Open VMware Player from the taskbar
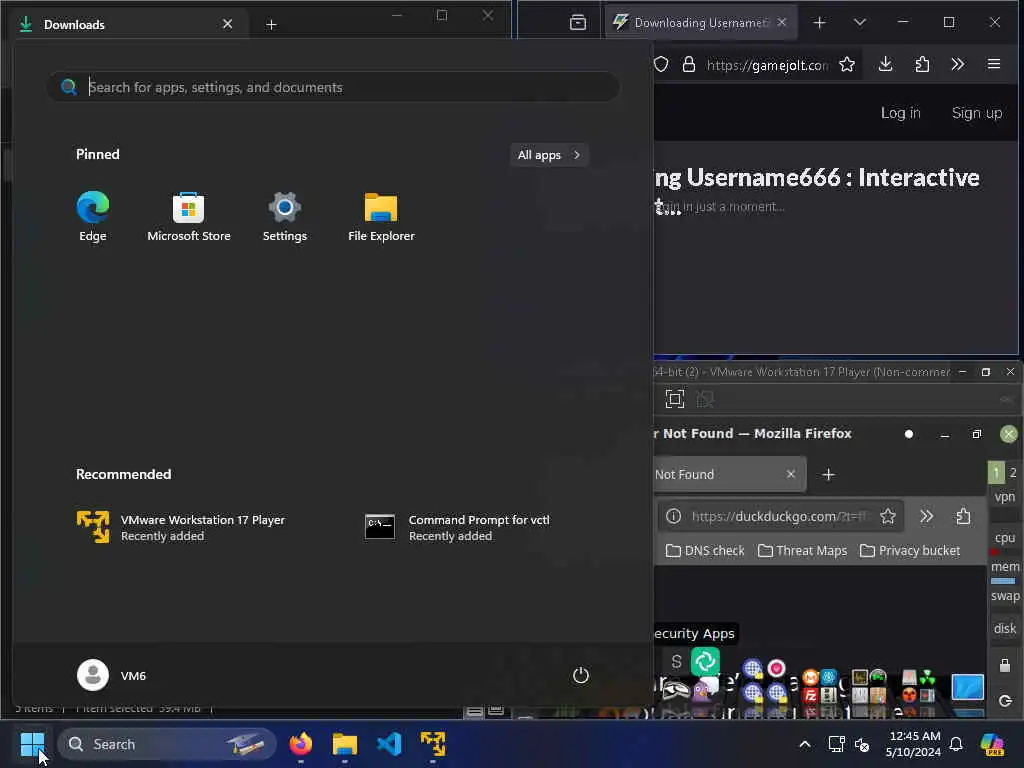Screen dimensions: 1024x768 pyautogui.click(x=433, y=744)
